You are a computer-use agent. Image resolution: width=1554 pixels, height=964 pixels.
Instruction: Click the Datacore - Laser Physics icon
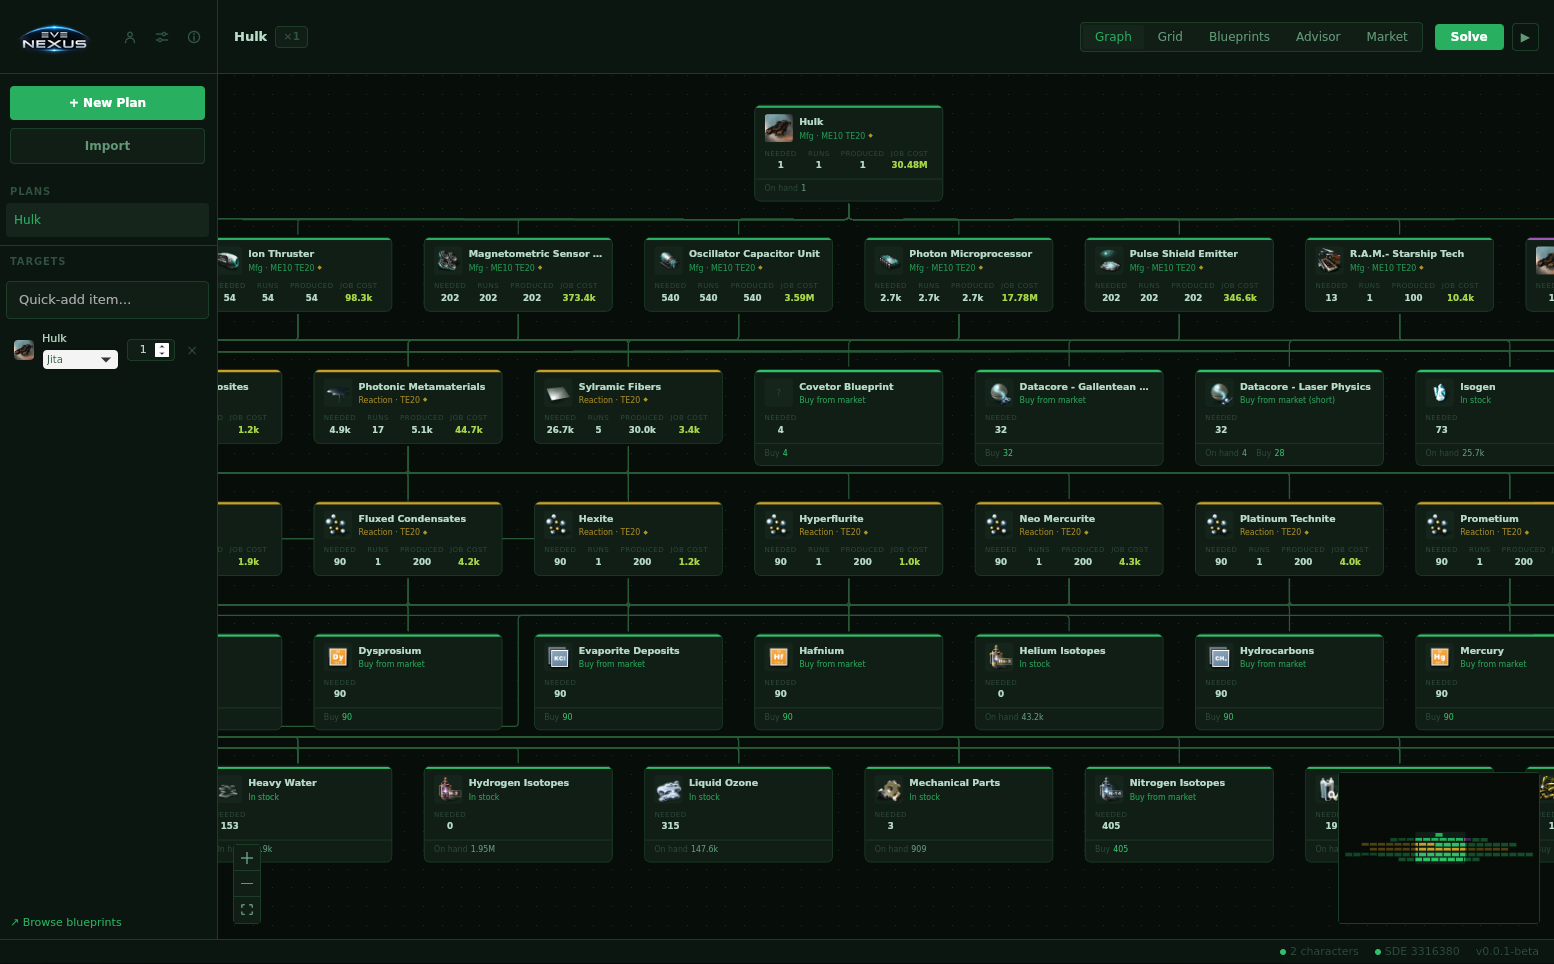click(1219, 392)
